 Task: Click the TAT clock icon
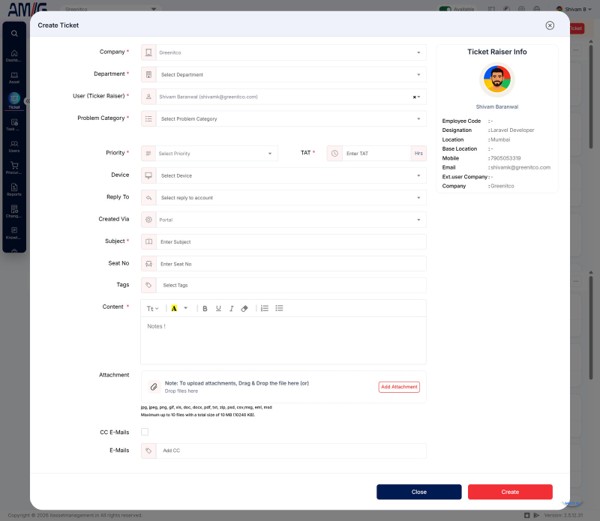[334, 153]
